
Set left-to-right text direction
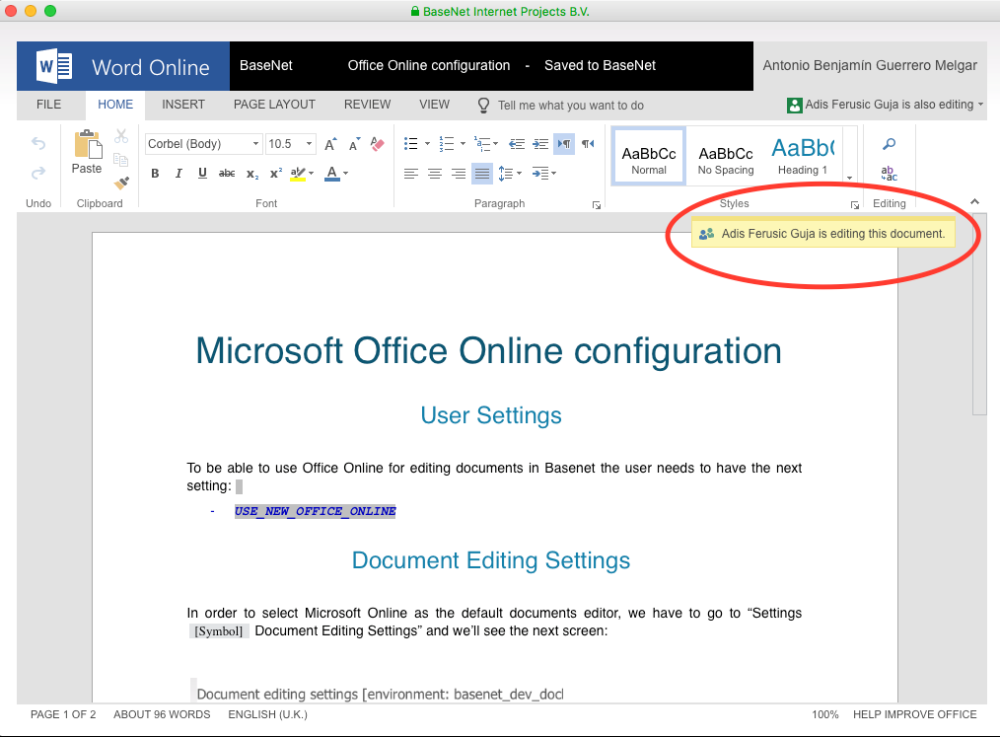coord(564,144)
